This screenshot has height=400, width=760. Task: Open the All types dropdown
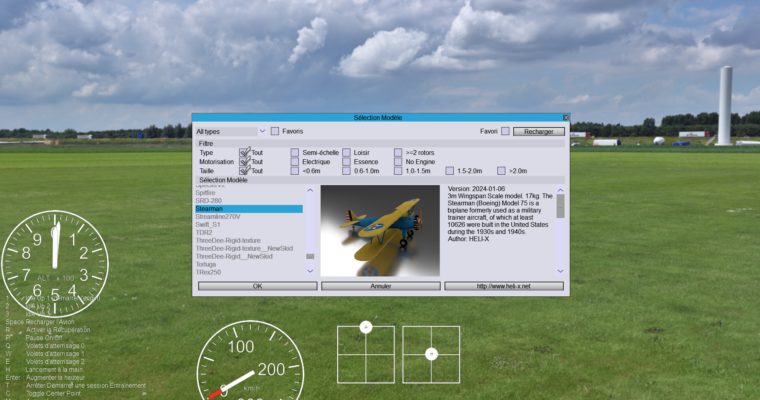262,131
